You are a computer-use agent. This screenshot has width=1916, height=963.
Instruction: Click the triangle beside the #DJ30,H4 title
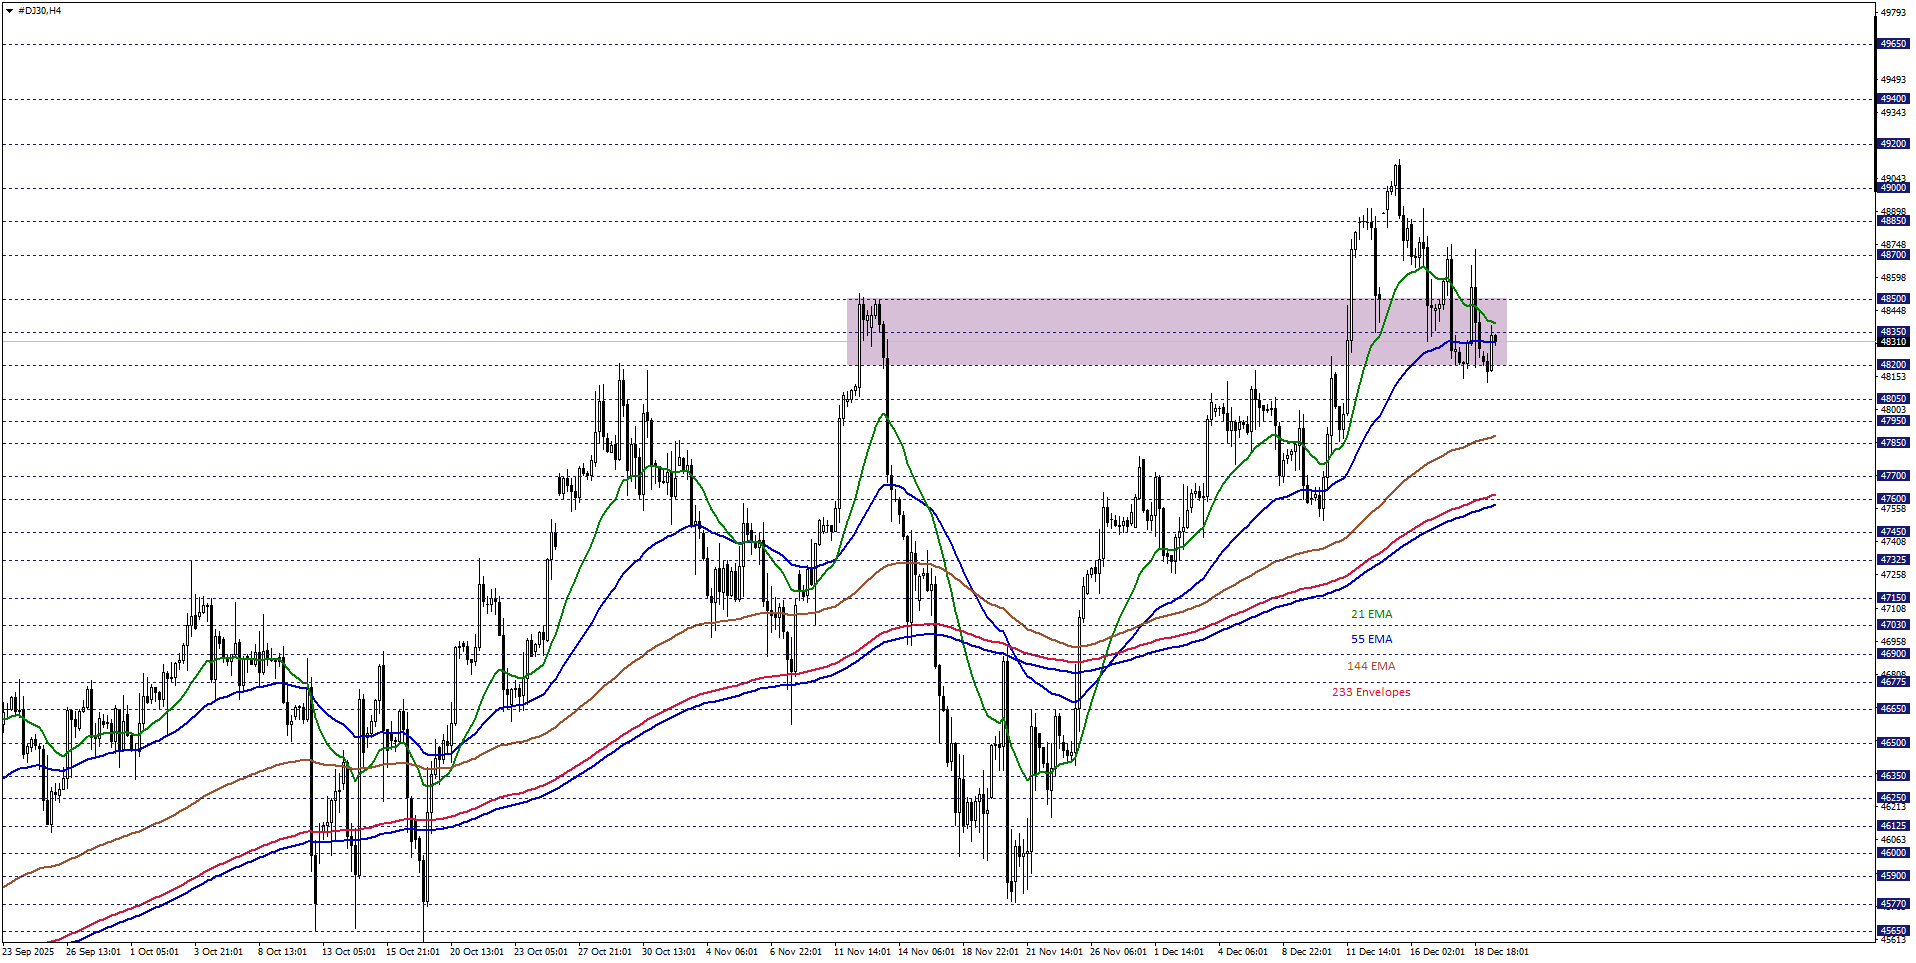(9, 11)
